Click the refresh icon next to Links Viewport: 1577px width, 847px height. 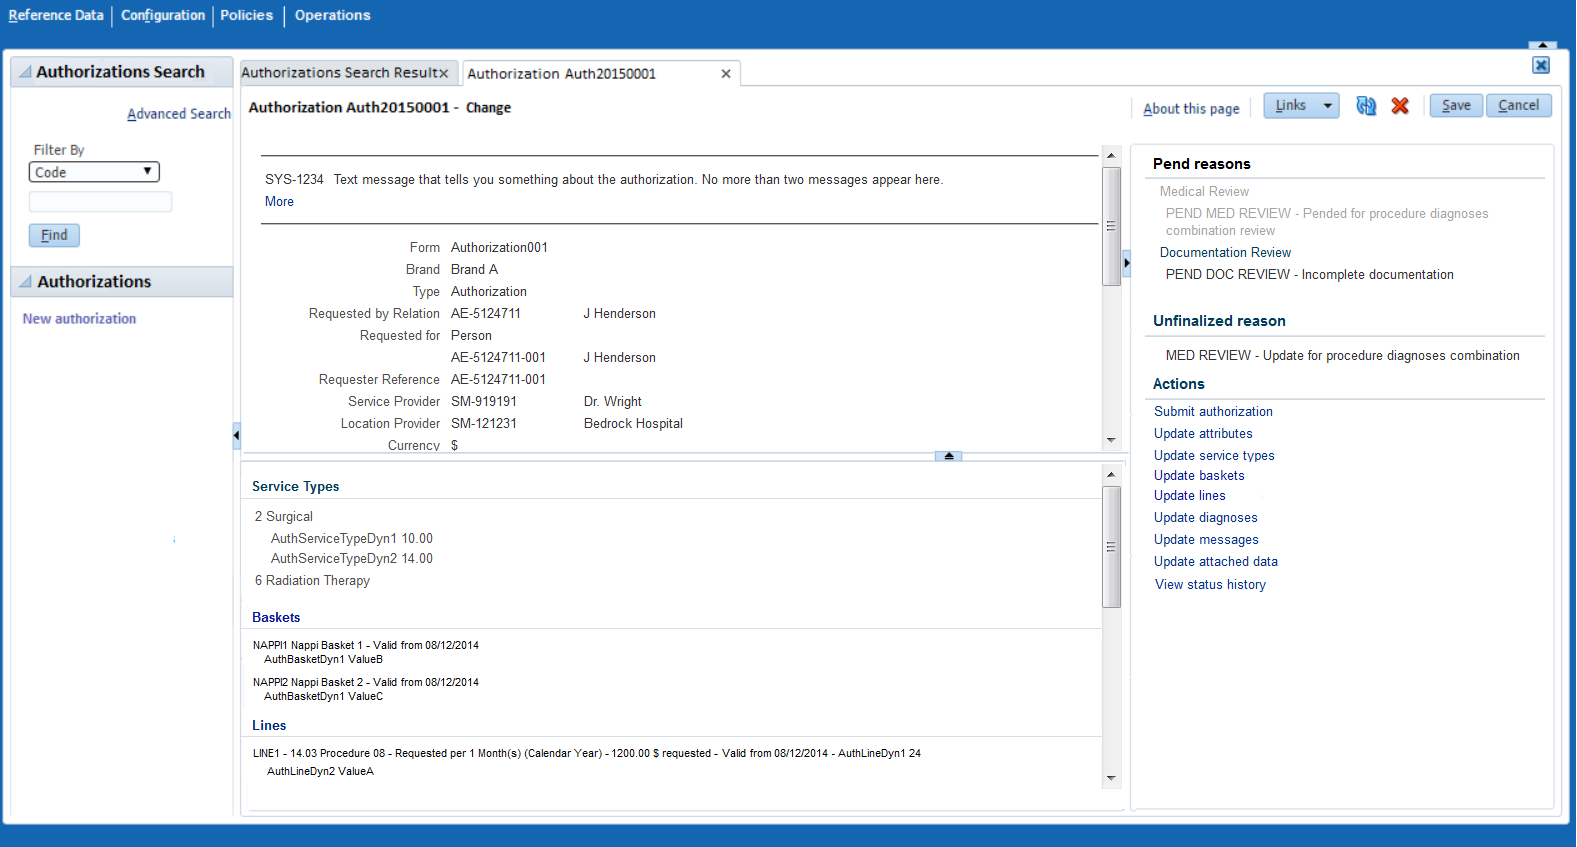click(x=1366, y=106)
